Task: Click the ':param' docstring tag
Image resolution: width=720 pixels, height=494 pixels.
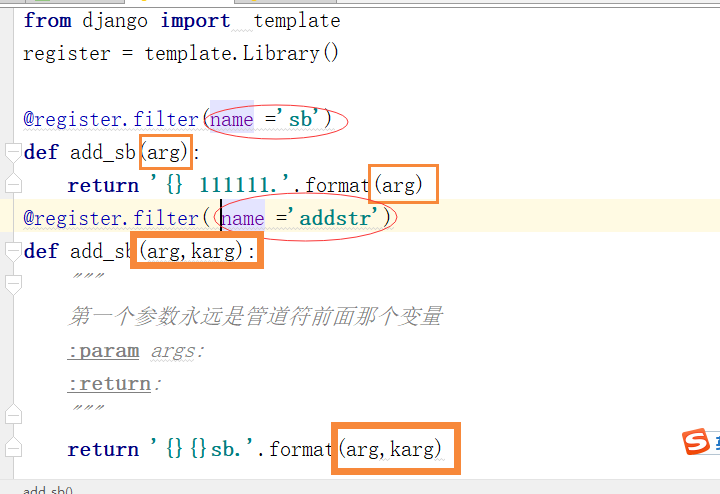Action: point(103,351)
